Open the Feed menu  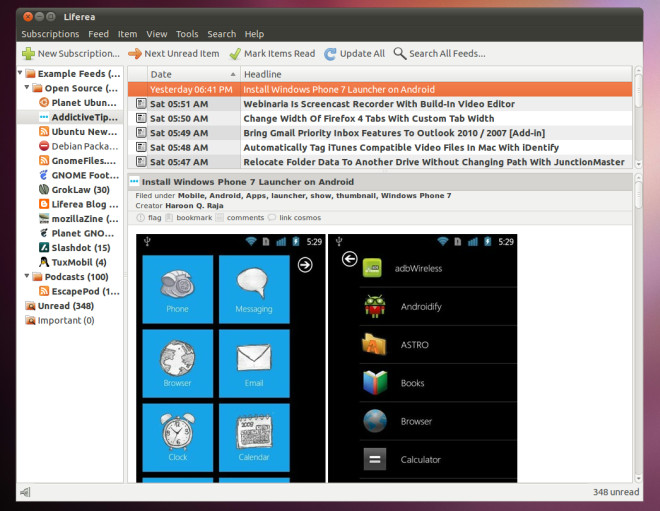click(98, 34)
